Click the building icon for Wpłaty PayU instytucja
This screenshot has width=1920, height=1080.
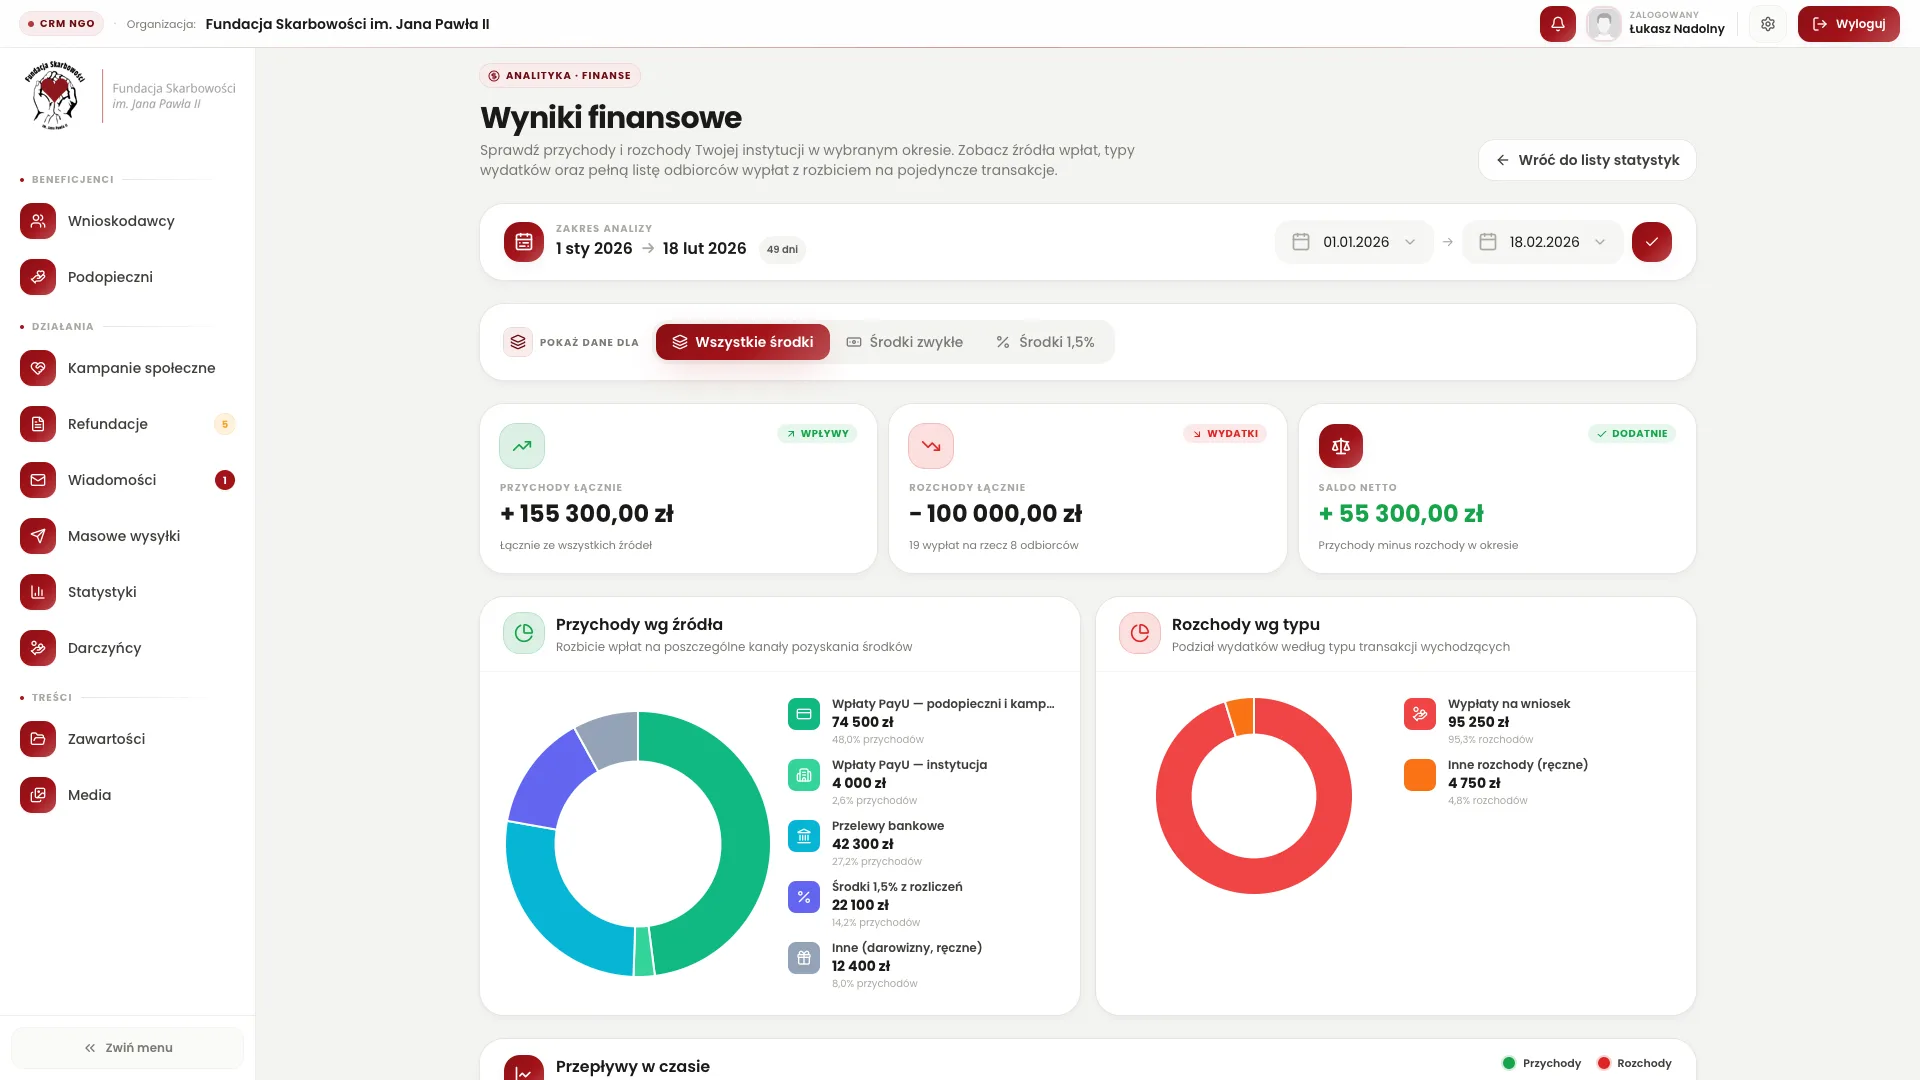(804, 775)
